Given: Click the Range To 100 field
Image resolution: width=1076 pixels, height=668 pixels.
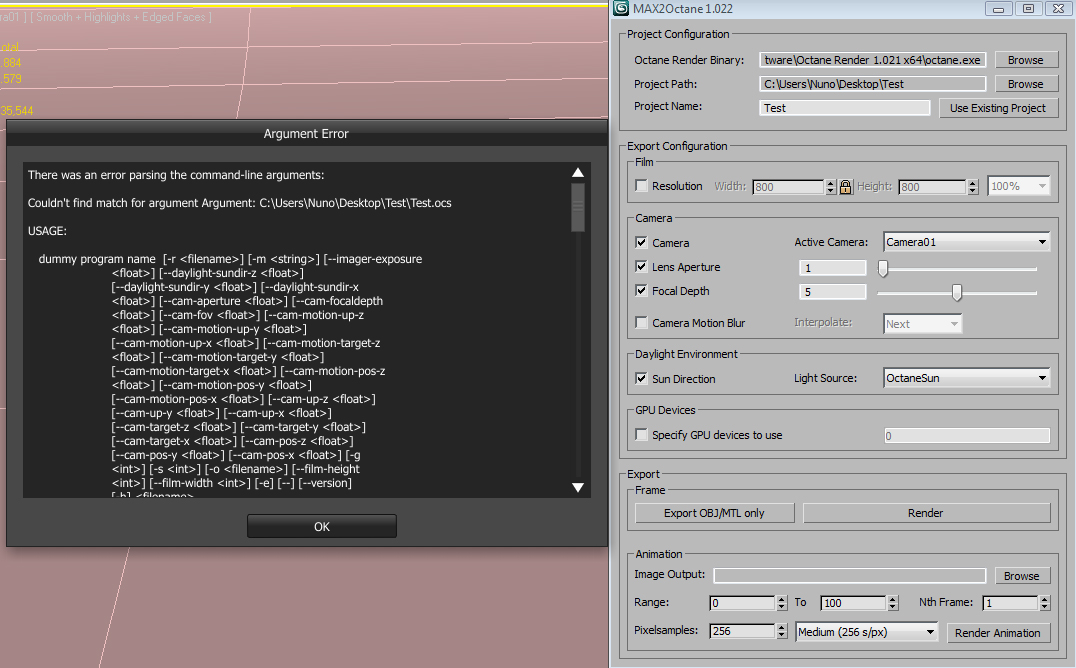Looking at the screenshot, I should [x=854, y=603].
